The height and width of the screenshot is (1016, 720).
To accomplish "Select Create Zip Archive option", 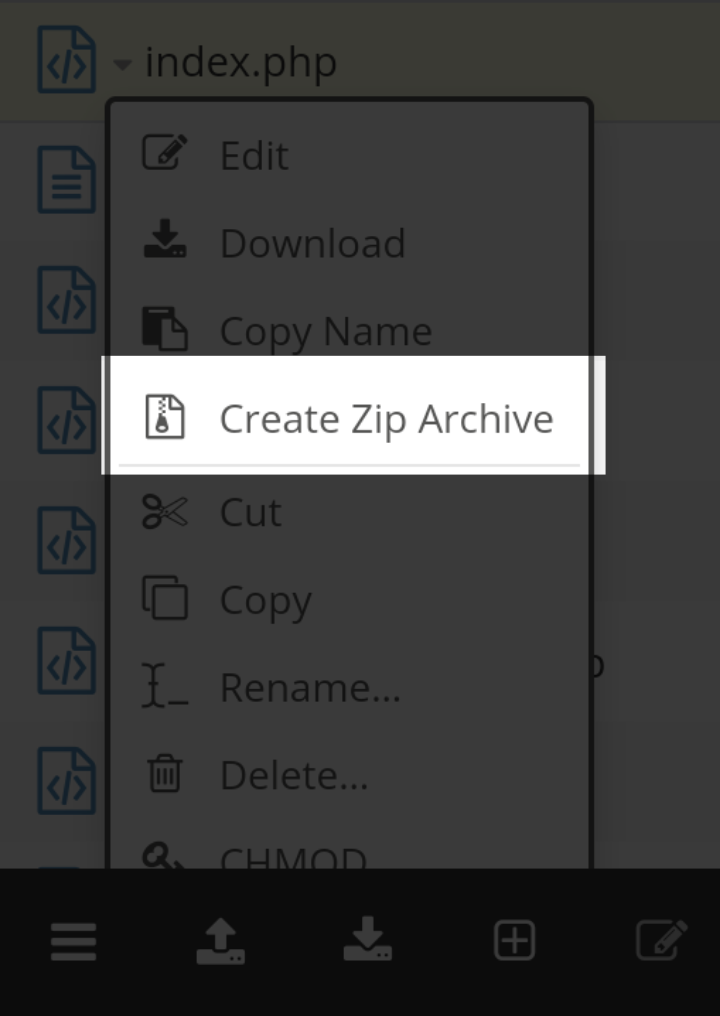I will tap(385, 418).
